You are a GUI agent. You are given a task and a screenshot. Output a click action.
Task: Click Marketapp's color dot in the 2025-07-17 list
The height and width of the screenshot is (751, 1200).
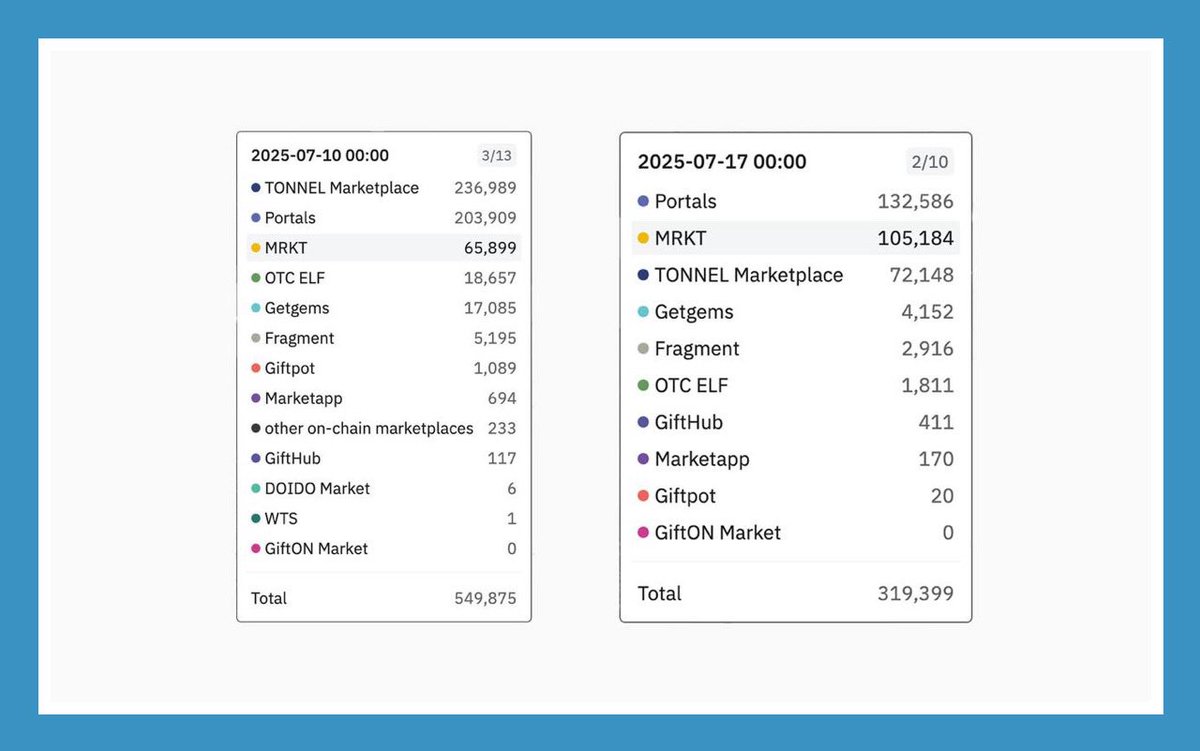click(643, 459)
